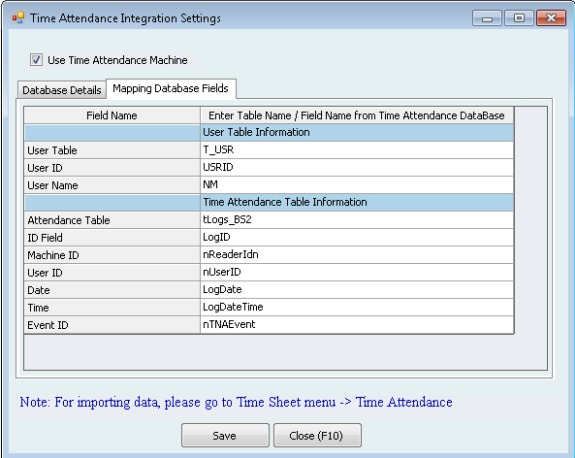
Task: Edit Event ID value nTNAEvent
Action: [357, 325]
